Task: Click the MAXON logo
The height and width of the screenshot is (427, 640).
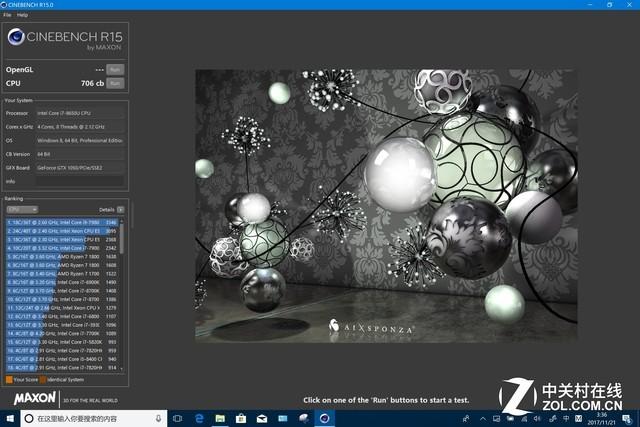Action: [33, 398]
